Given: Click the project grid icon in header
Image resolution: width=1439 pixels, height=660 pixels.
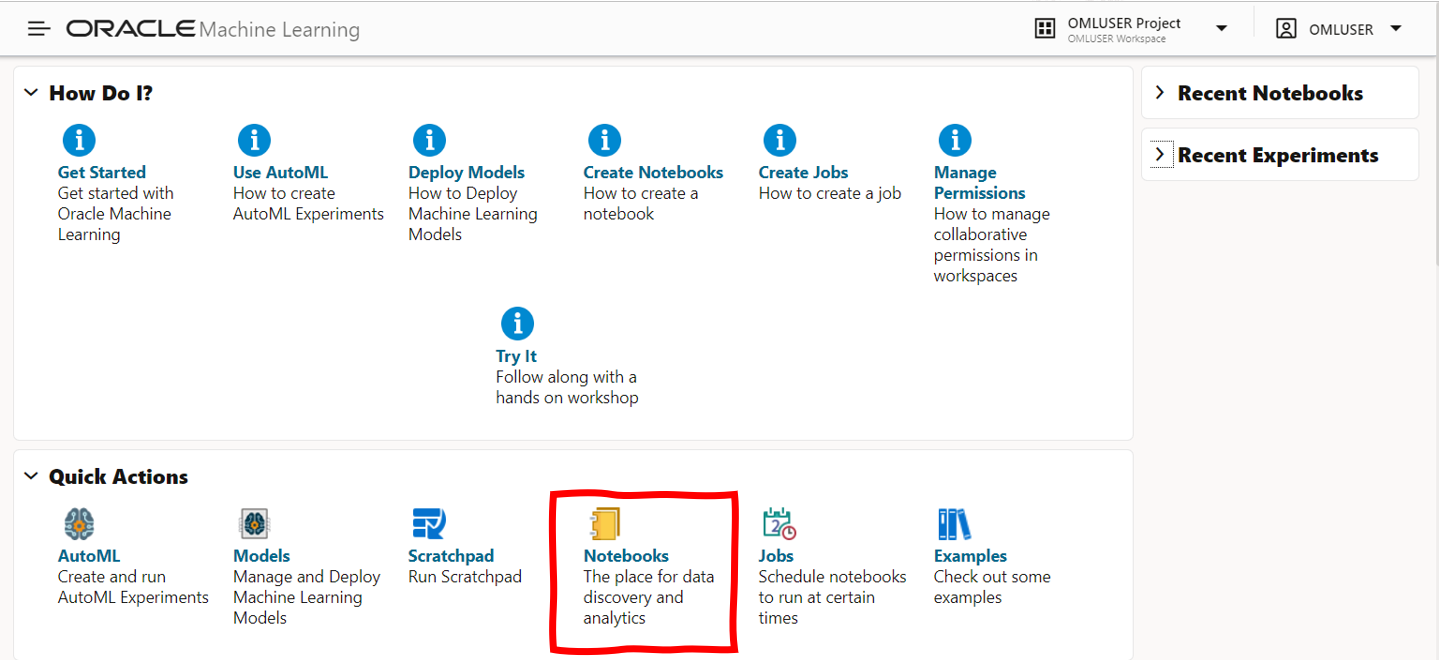Looking at the screenshot, I should (1045, 29).
